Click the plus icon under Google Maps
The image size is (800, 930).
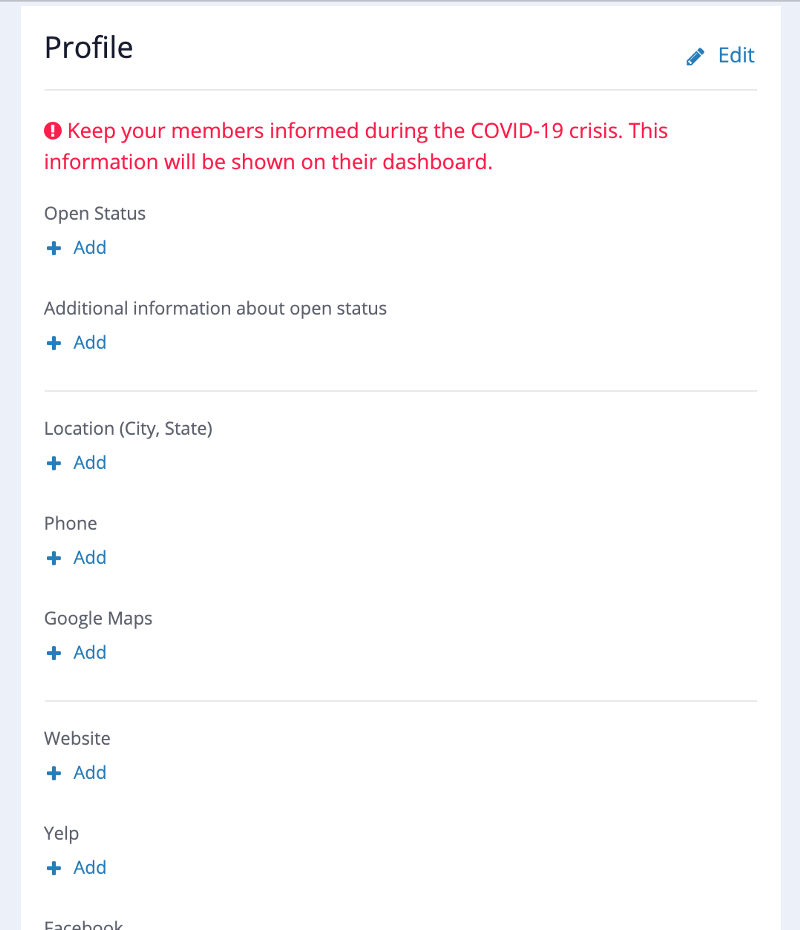pyautogui.click(x=54, y=652)
